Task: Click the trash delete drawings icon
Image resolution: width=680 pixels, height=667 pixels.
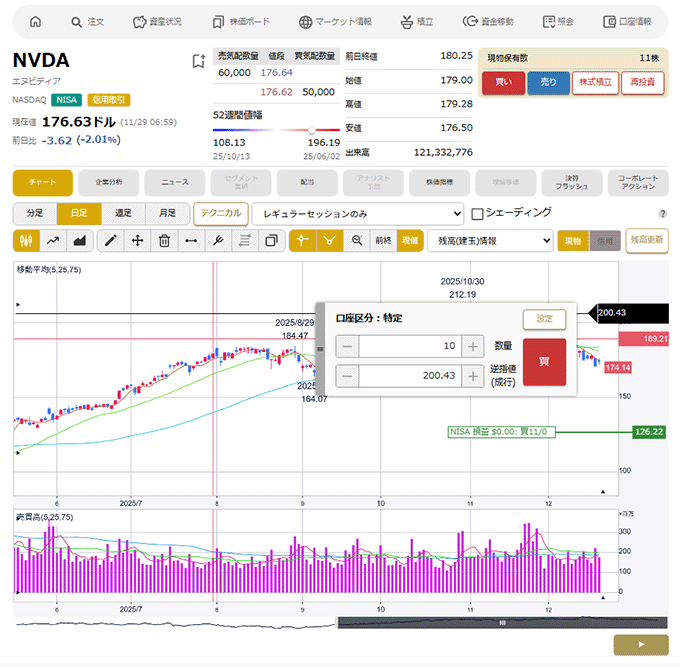Action: (x=164, y=240)
